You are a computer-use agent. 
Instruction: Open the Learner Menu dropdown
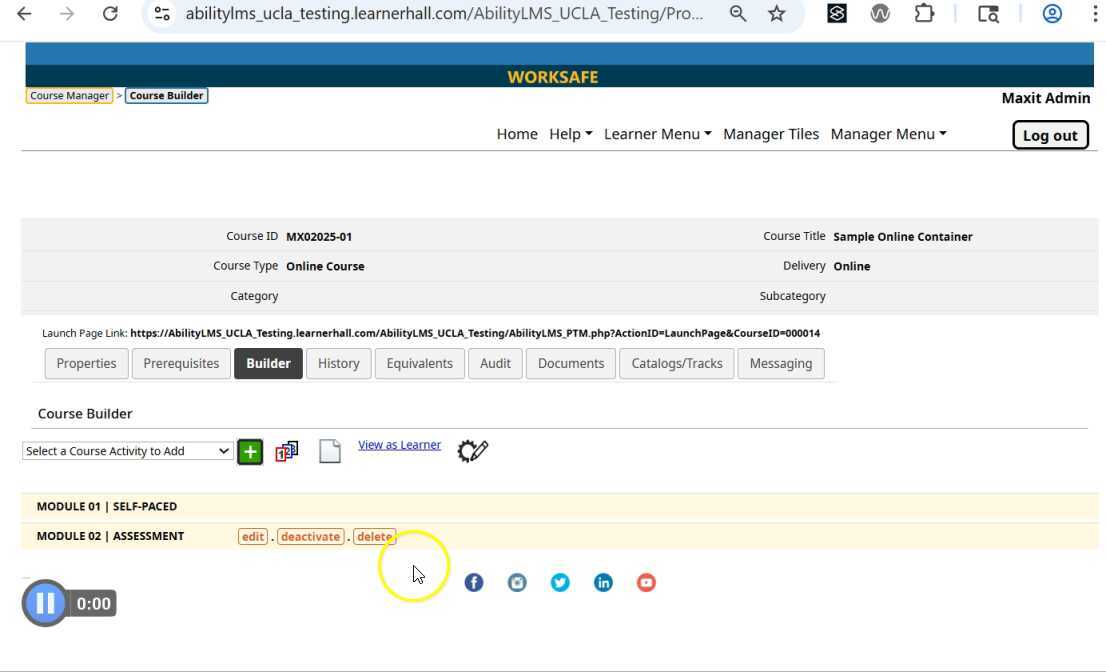click(x=657, y=134)
